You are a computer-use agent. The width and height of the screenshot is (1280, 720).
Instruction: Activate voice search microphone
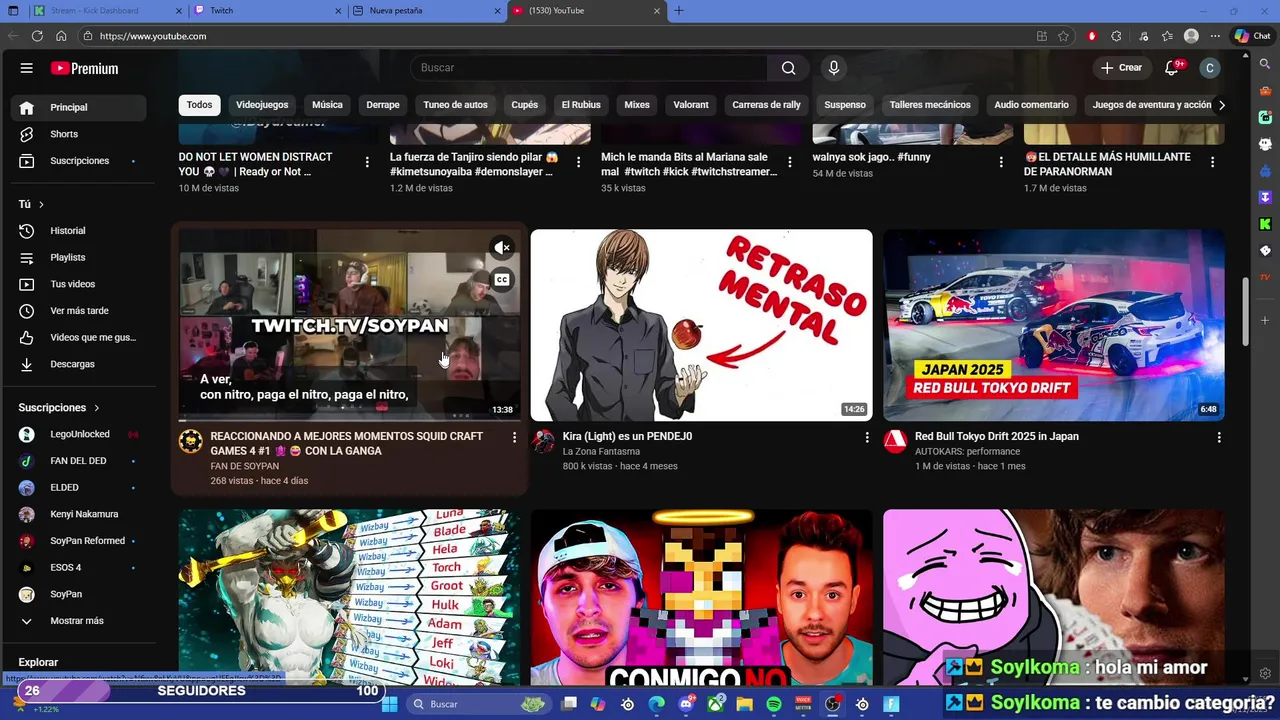[x=834, y=68]
